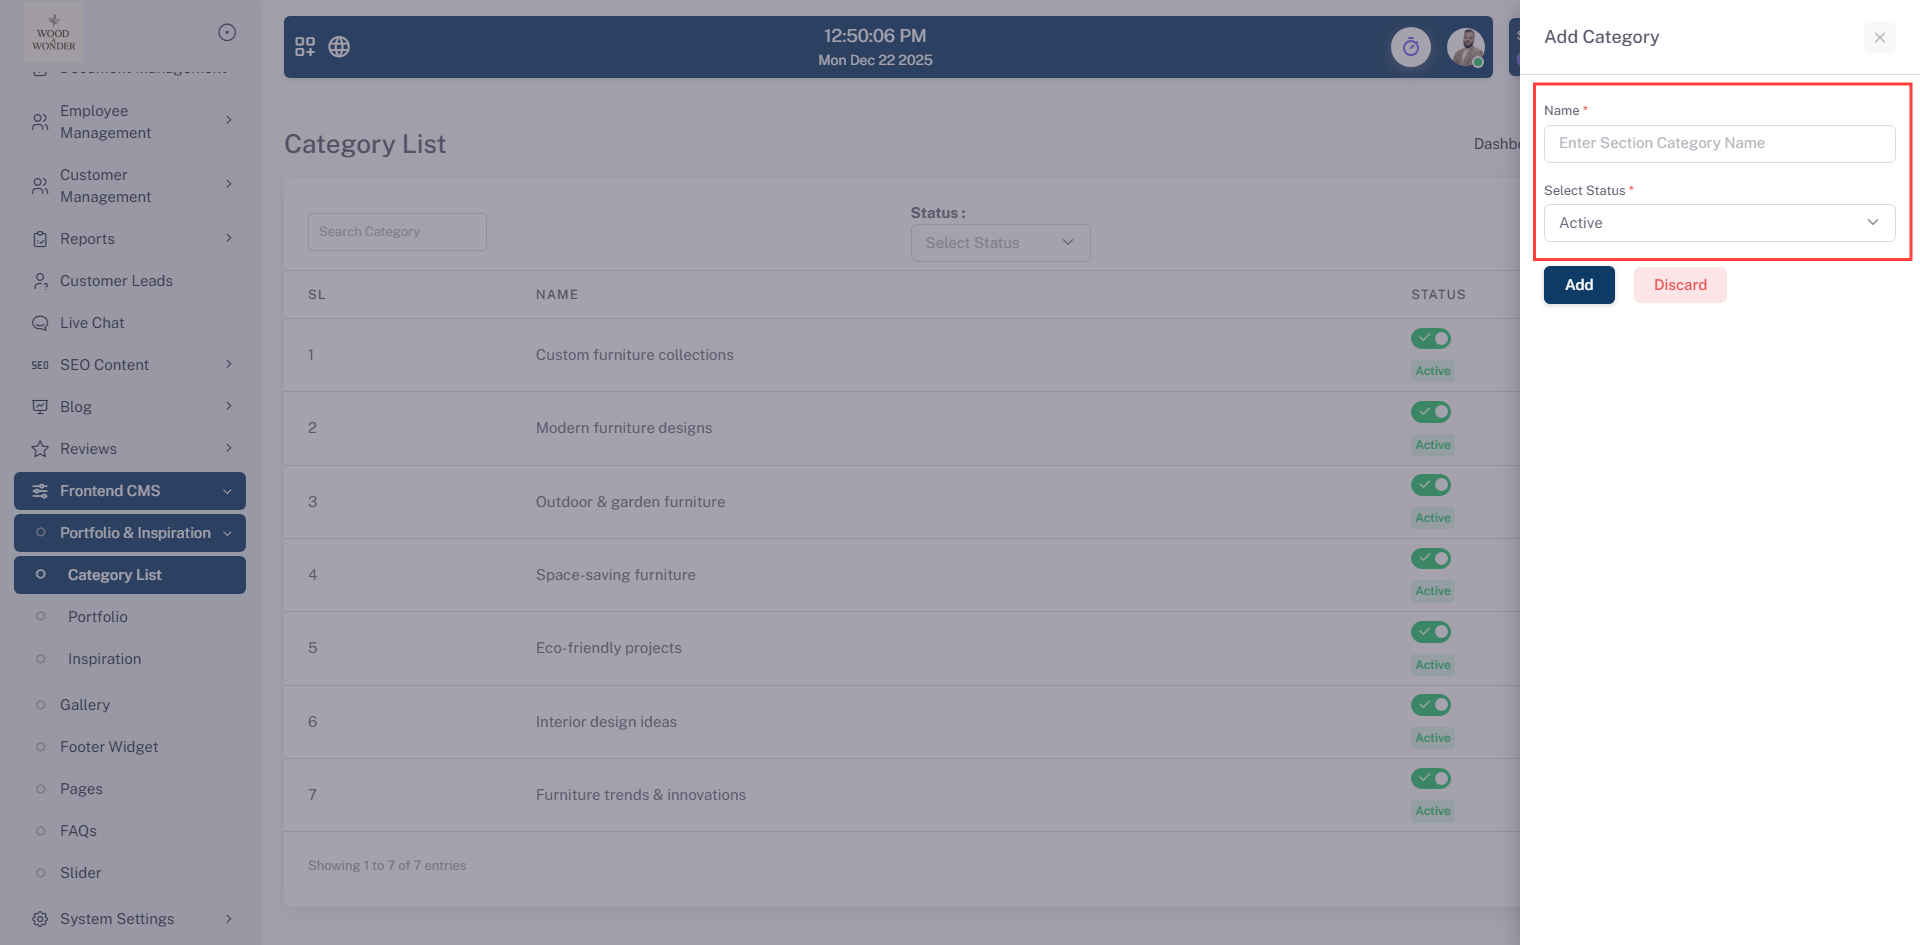Click the Reviews star icon
The height and width of the screenshot is (945, 1920).
[40, 449]
